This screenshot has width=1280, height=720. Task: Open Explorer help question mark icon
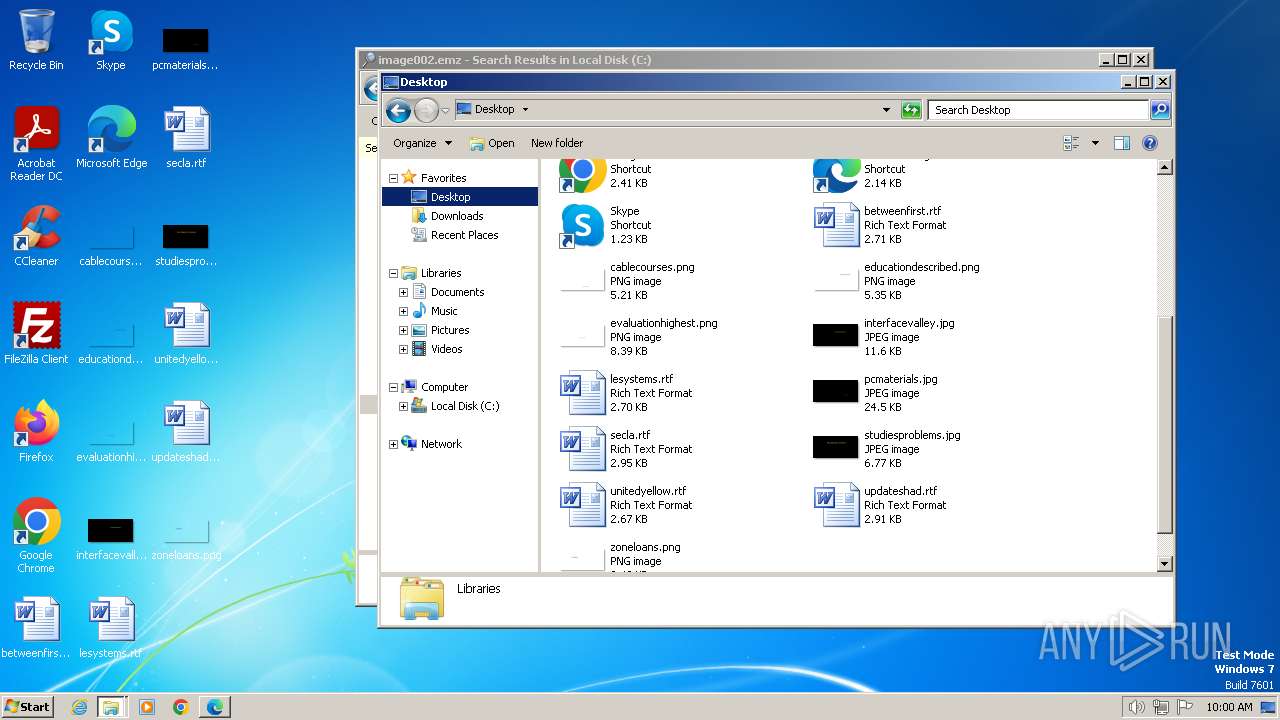click(1150, 143)
